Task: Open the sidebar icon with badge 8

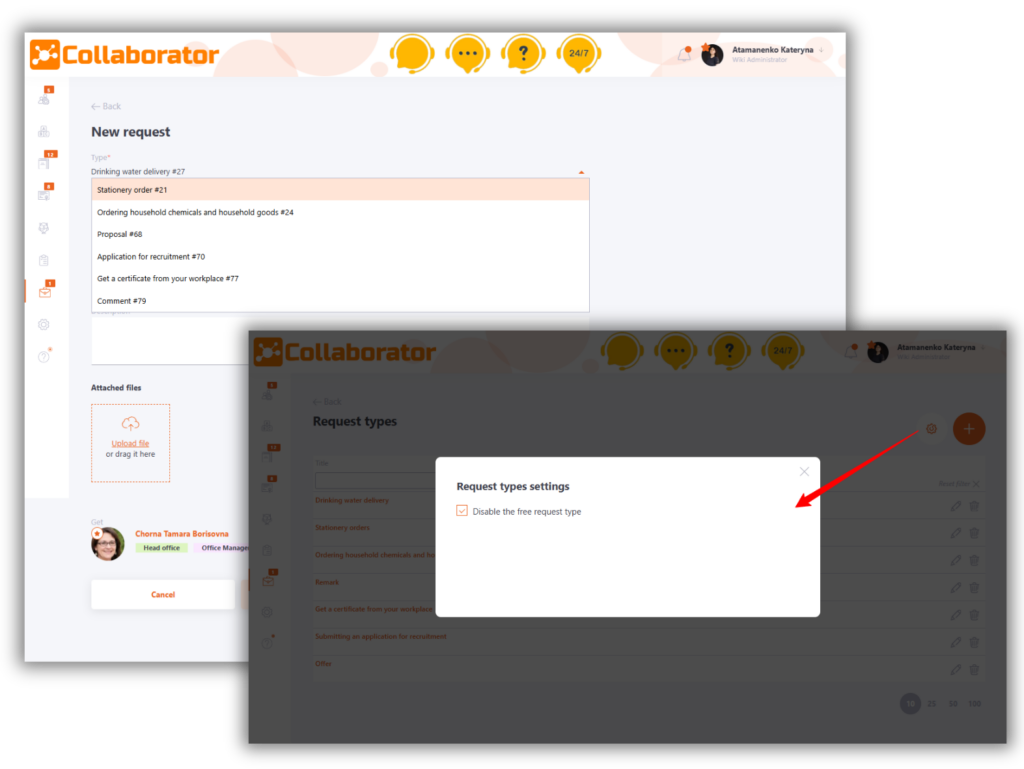Action: pos(44,195)
